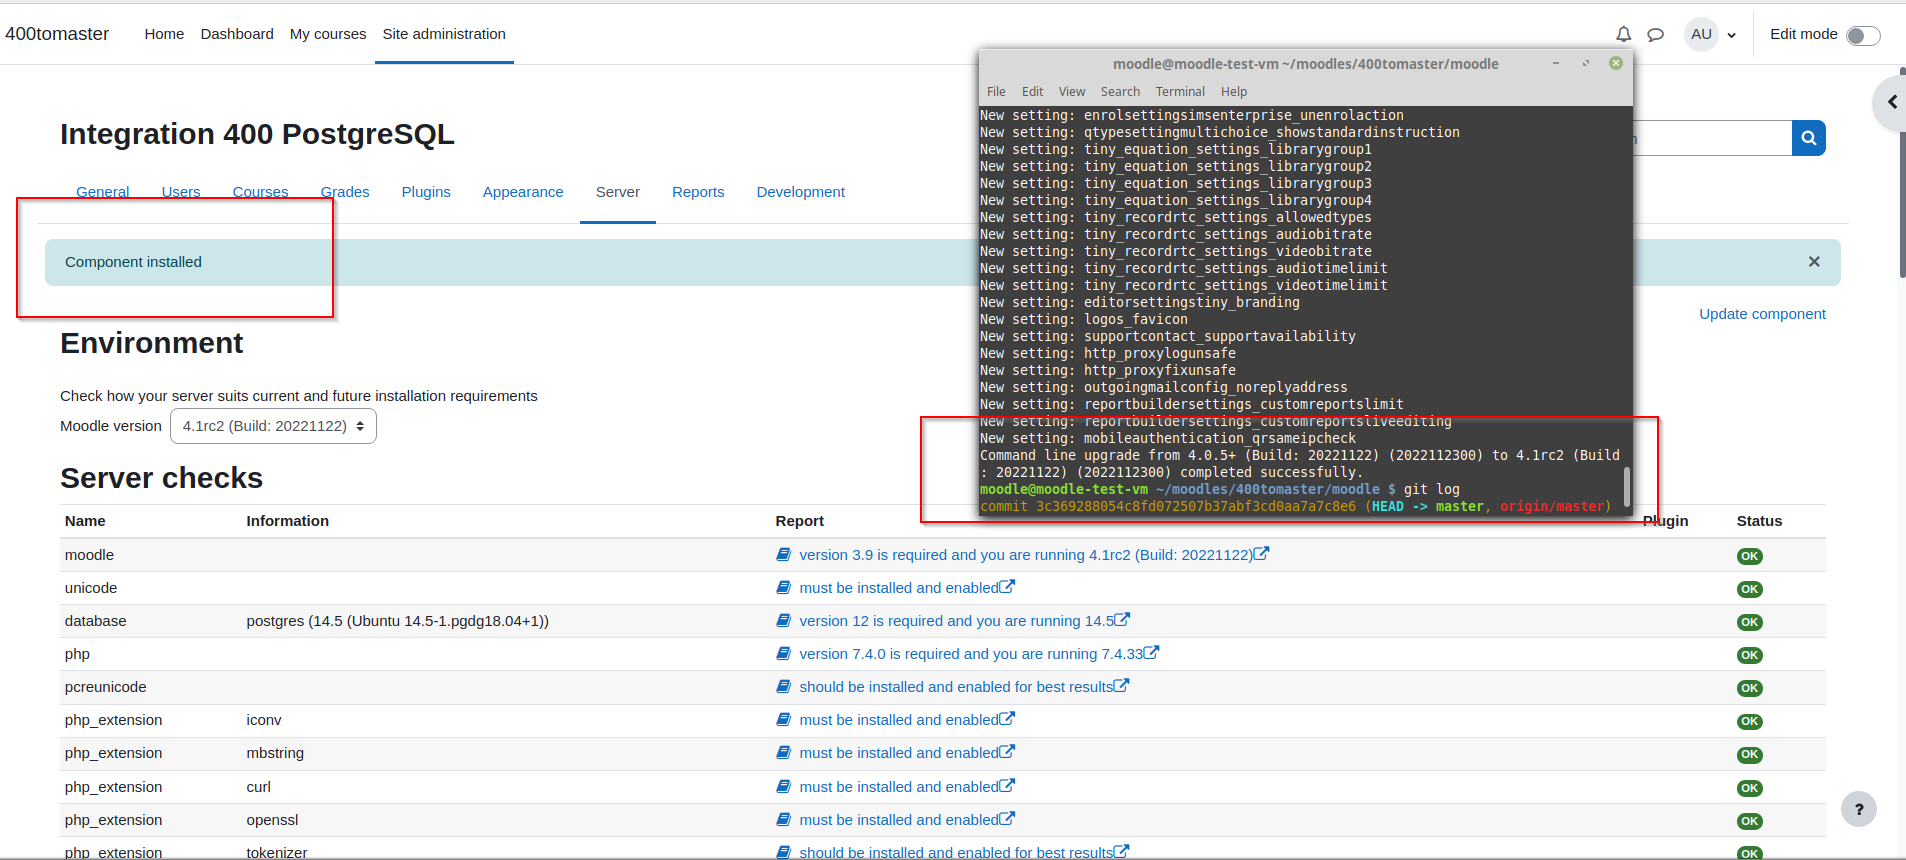The image size is (1906, 860).
Task: Open My courses in top navigation
Action: tap(328, 34)
